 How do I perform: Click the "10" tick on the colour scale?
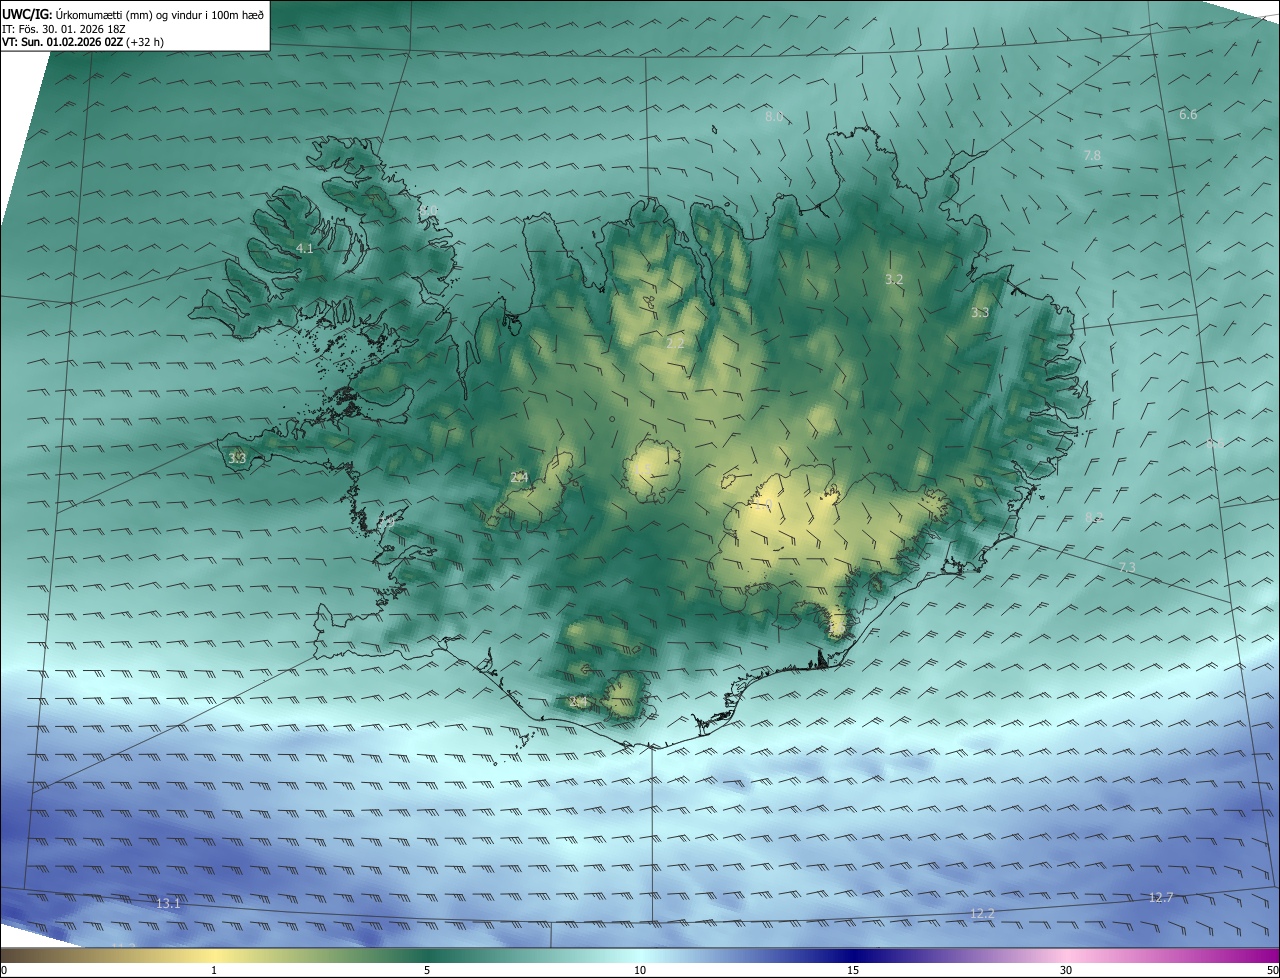pos(640,970)
